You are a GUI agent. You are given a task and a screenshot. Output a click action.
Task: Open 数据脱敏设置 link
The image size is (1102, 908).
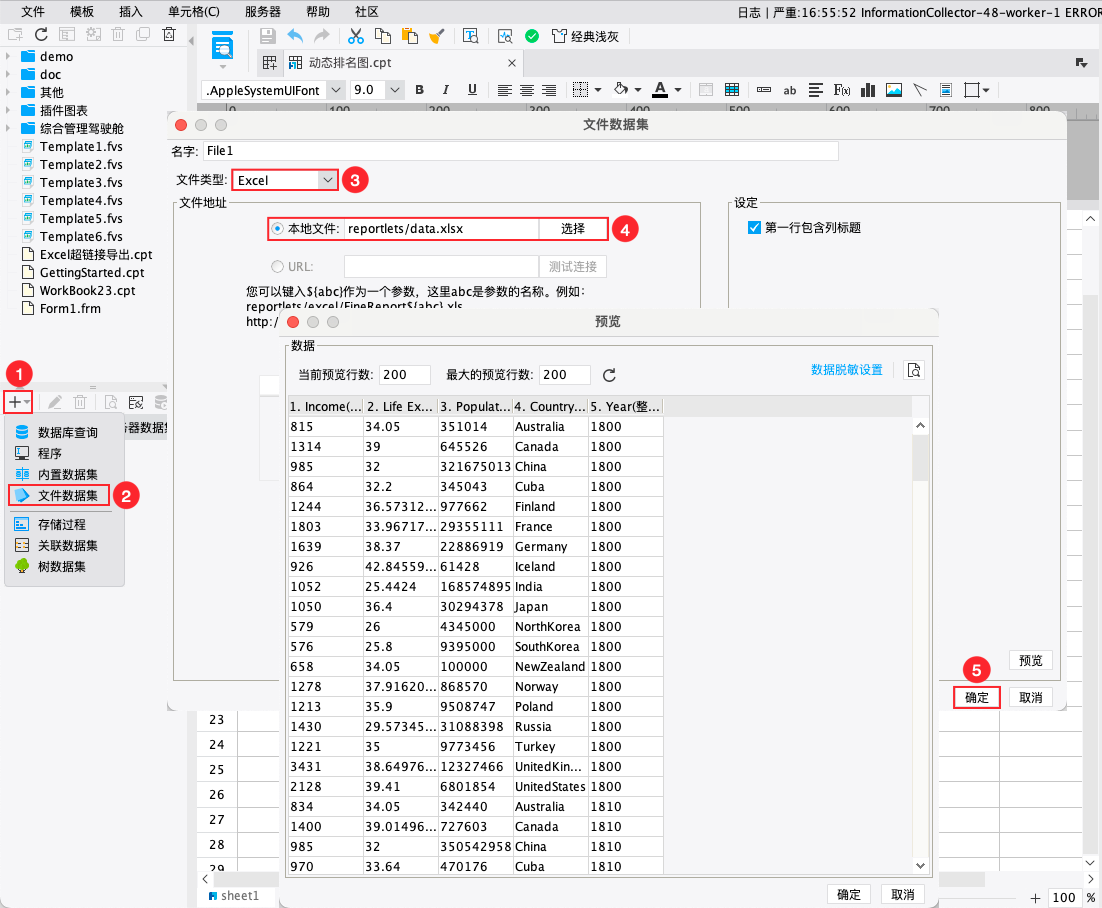[846, 370]
